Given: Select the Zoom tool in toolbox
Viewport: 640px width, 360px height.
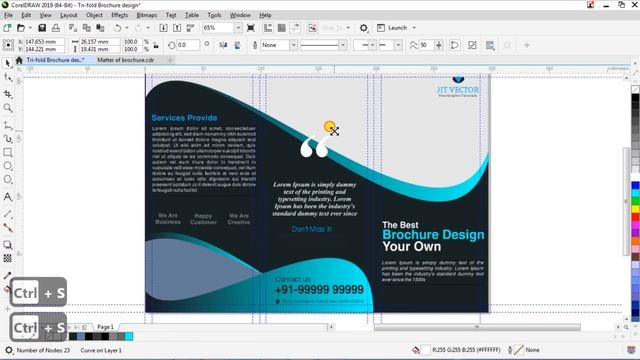Looking at the screenshot, I should [7, 108].
